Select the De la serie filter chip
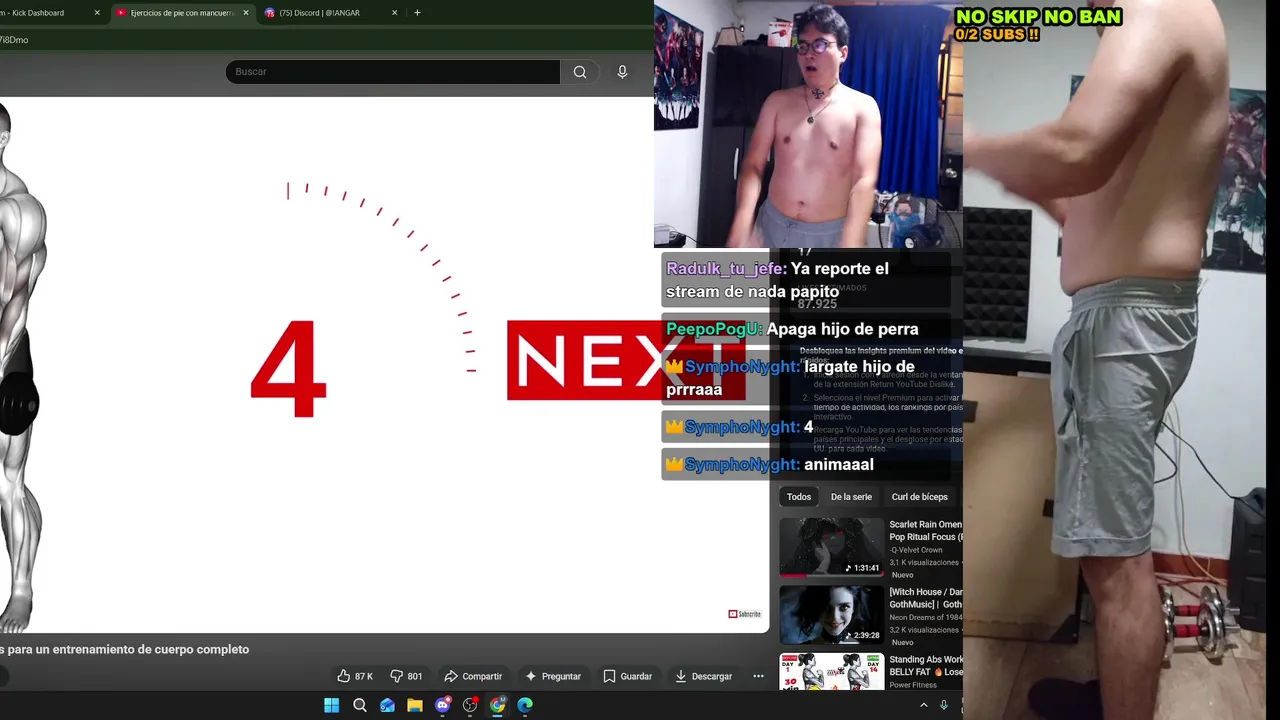This screenshot has width=1280, height=720. click(851, 497)
